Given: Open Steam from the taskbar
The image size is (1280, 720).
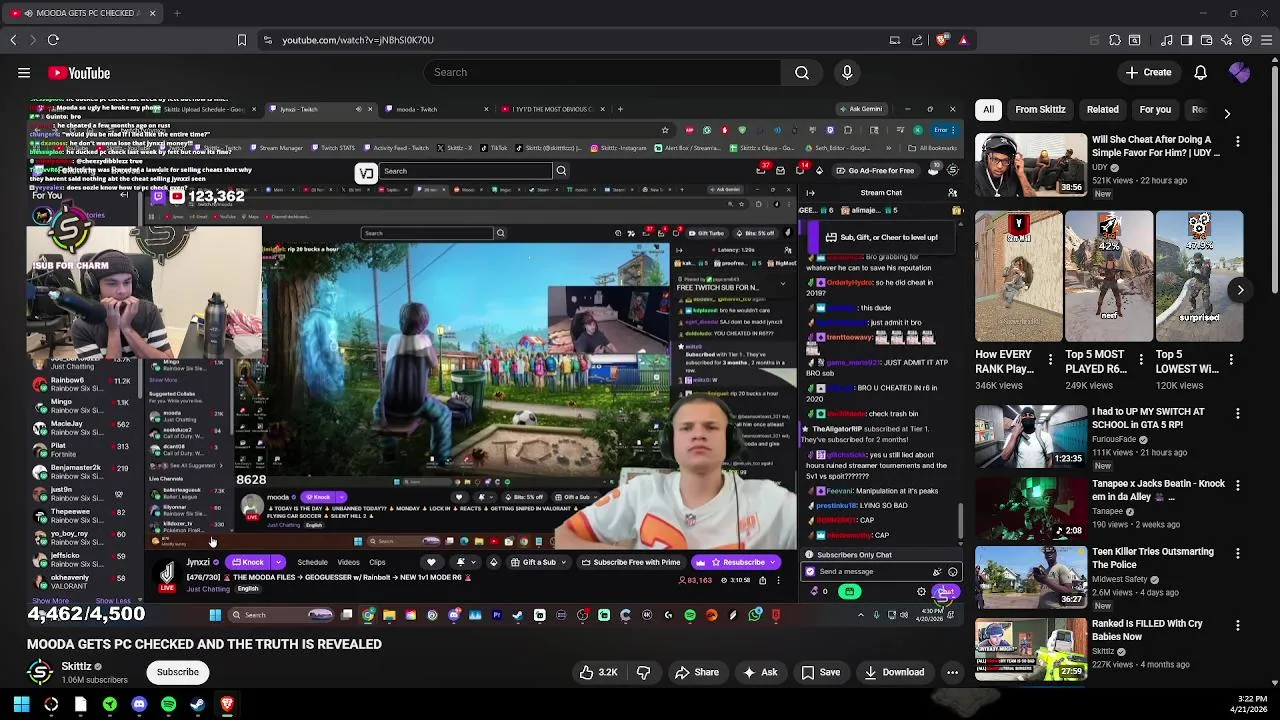Looking at the screenshot, I should (198, 705).
